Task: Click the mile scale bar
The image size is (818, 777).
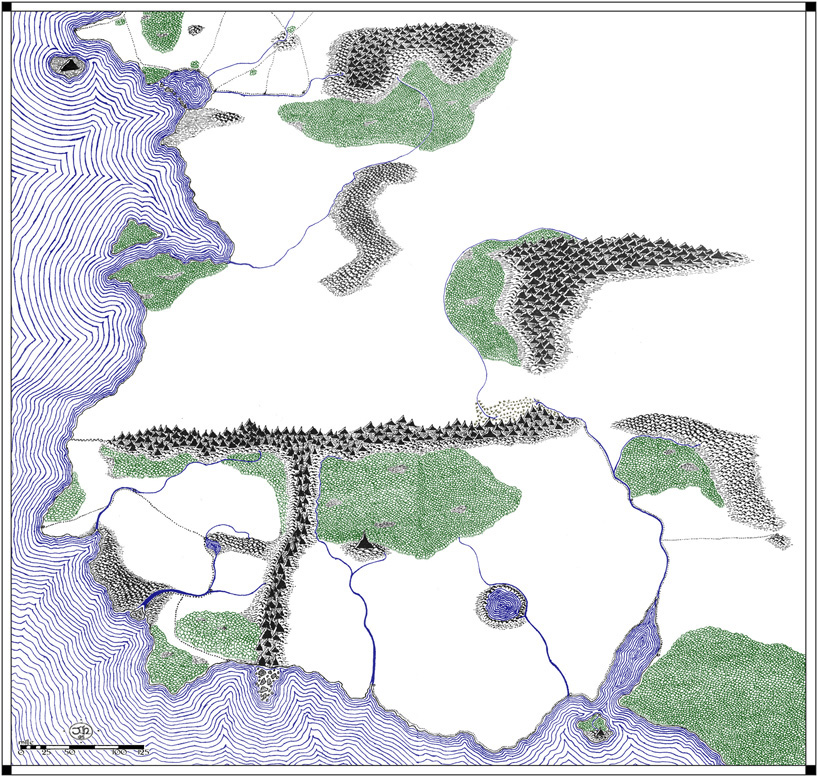Action: (x=83, y=747)
